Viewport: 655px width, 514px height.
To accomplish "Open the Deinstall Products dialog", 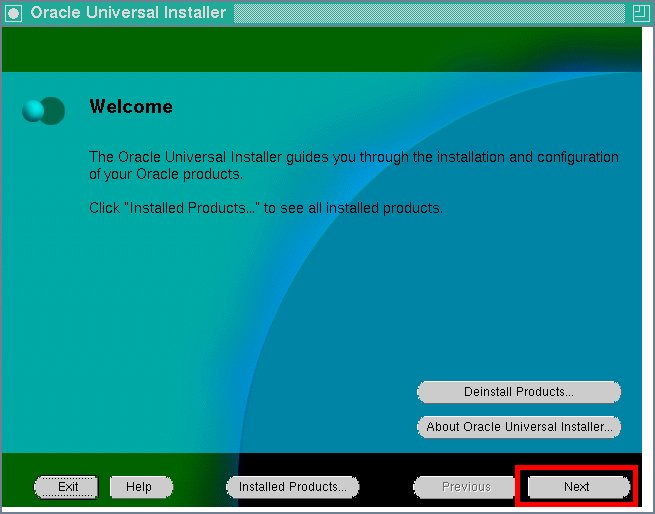I will (519, 392).
